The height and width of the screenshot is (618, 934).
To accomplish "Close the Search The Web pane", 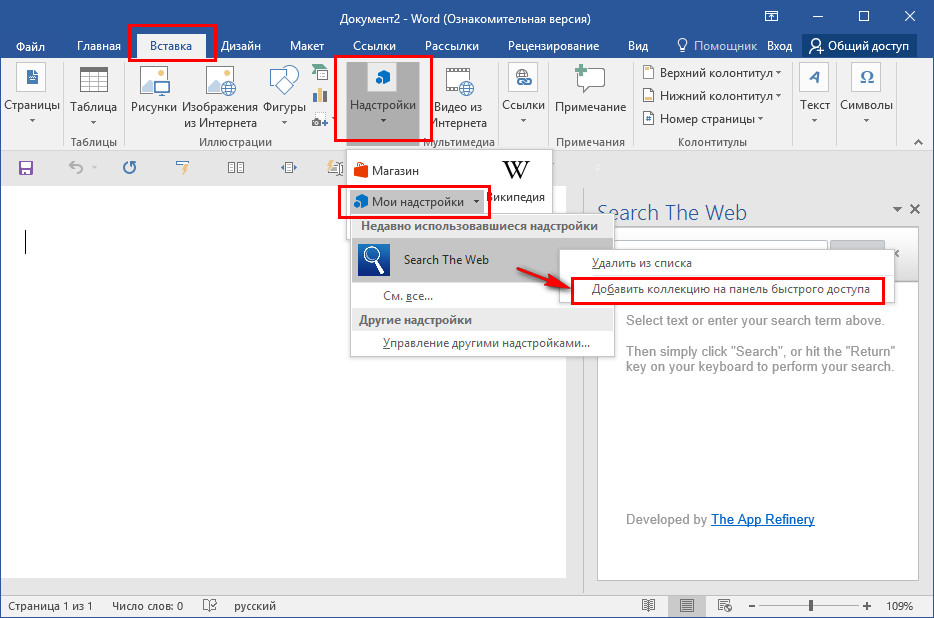I will tap(915, 209).
